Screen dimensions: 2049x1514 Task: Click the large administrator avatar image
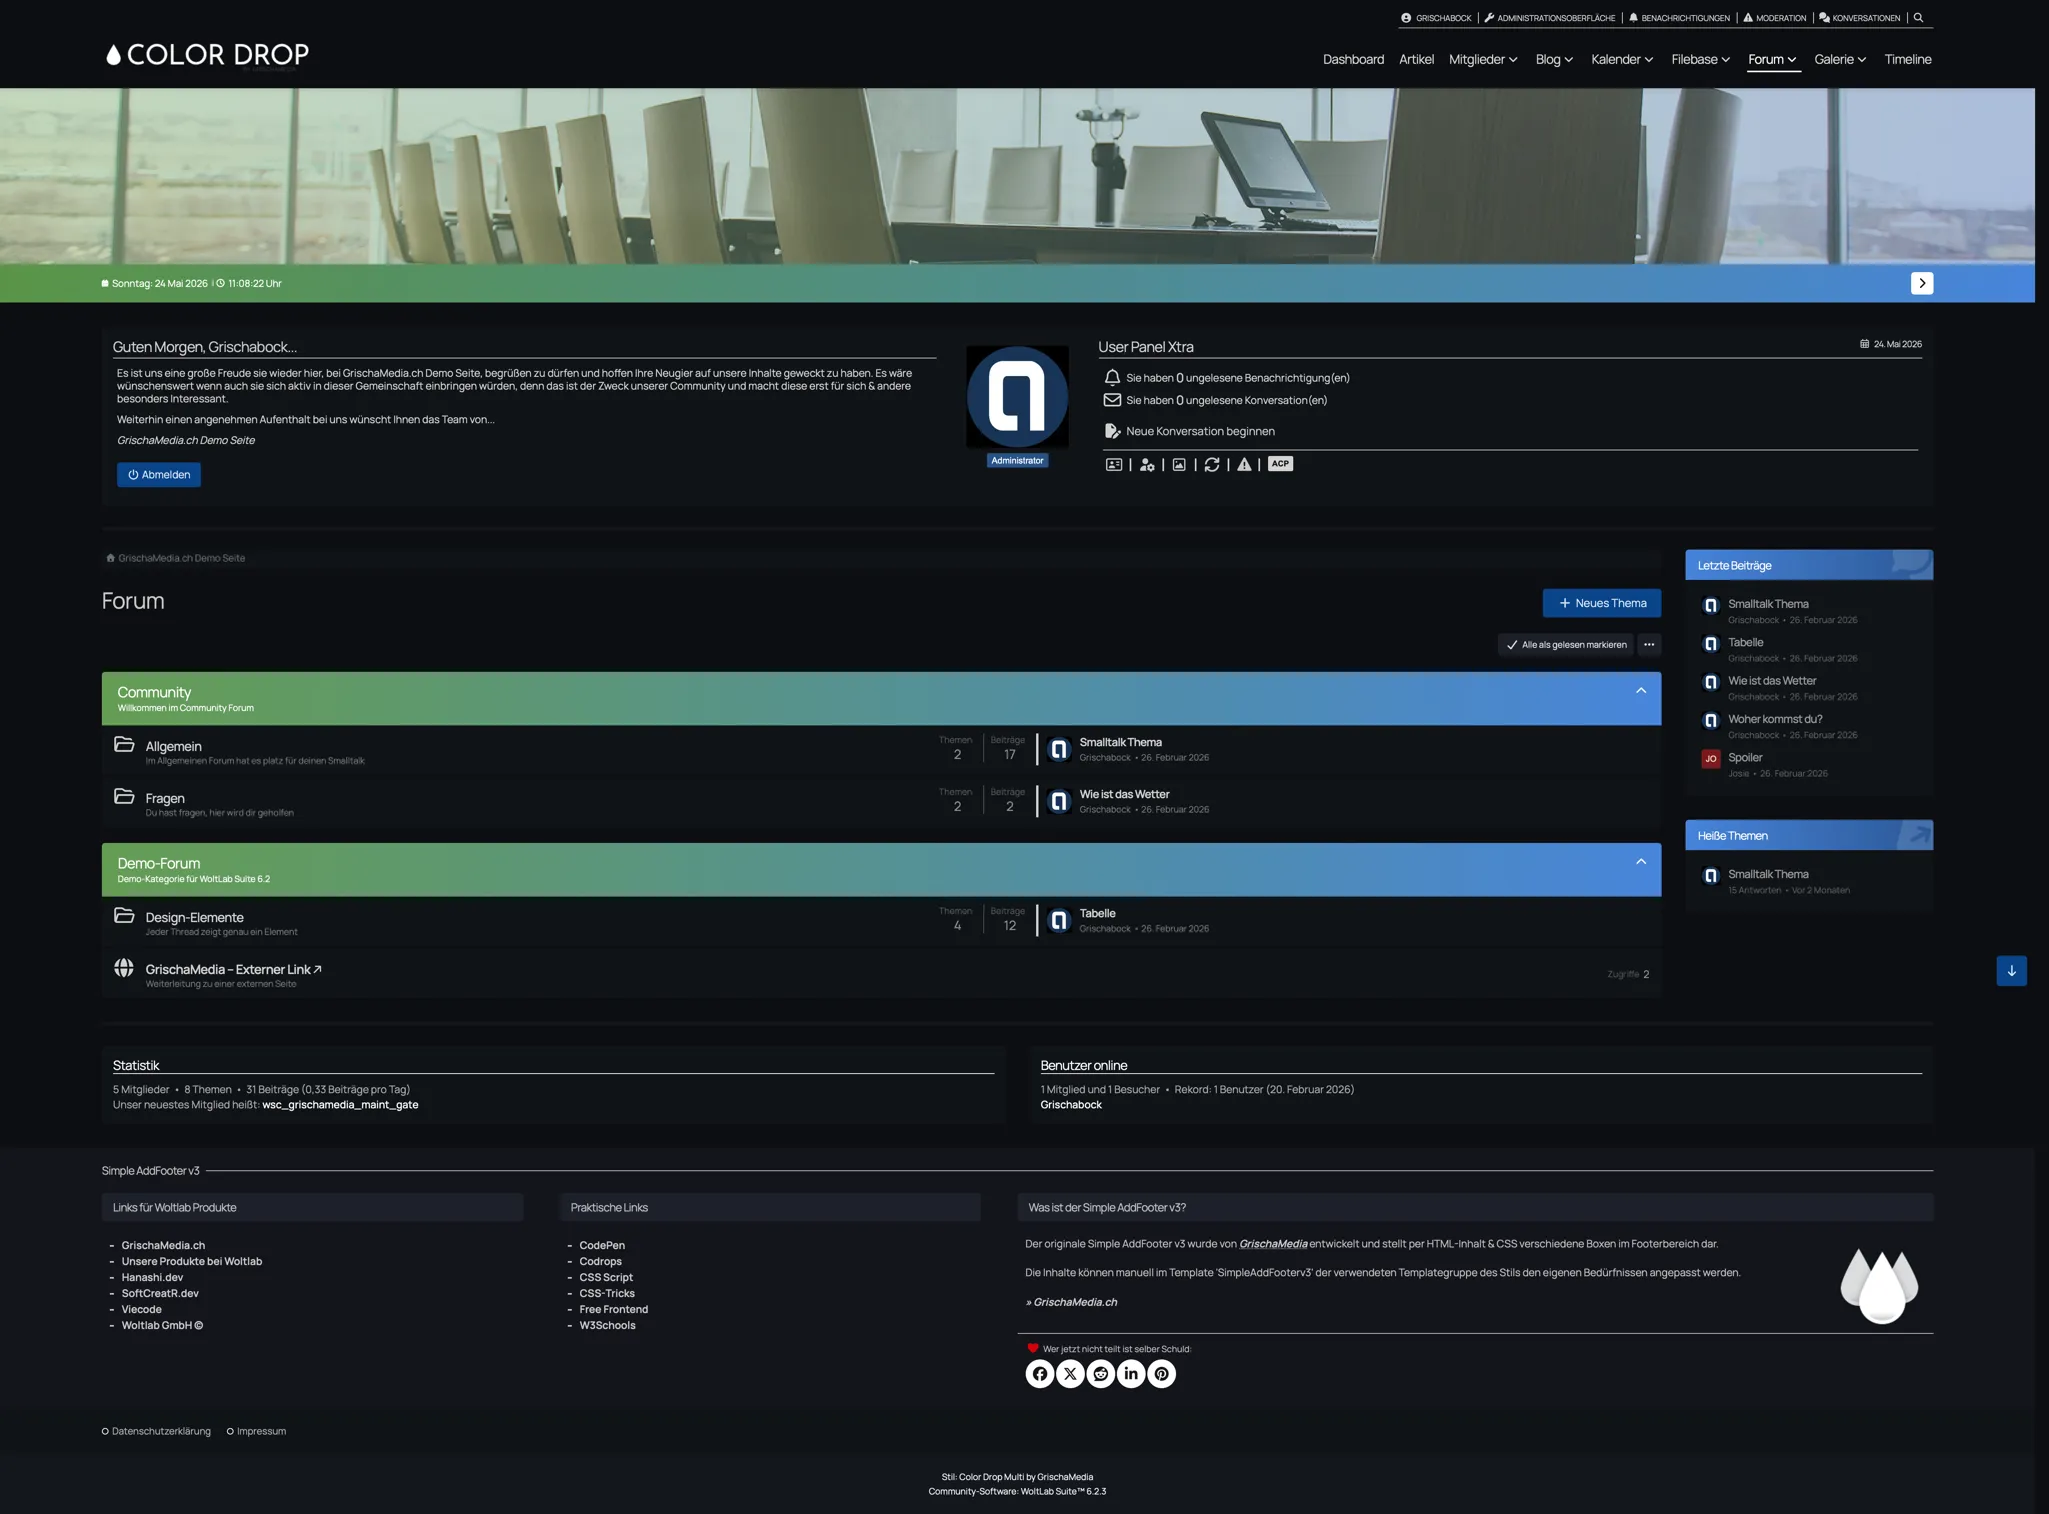pos(1017,397)
